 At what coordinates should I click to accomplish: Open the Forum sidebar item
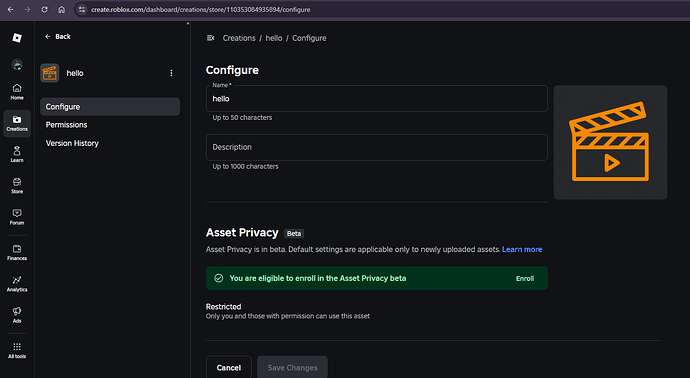[17, 217]
